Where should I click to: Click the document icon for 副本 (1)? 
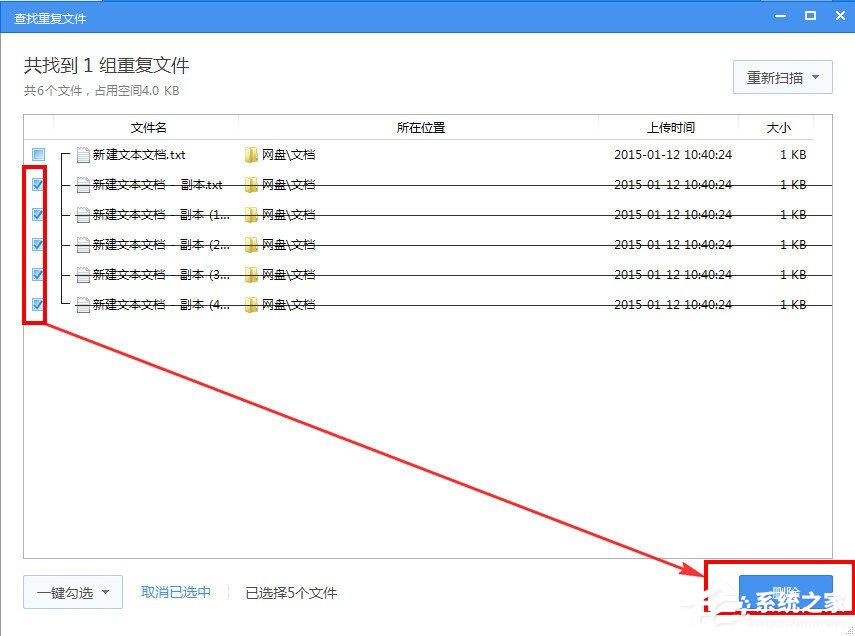(81, 214)
